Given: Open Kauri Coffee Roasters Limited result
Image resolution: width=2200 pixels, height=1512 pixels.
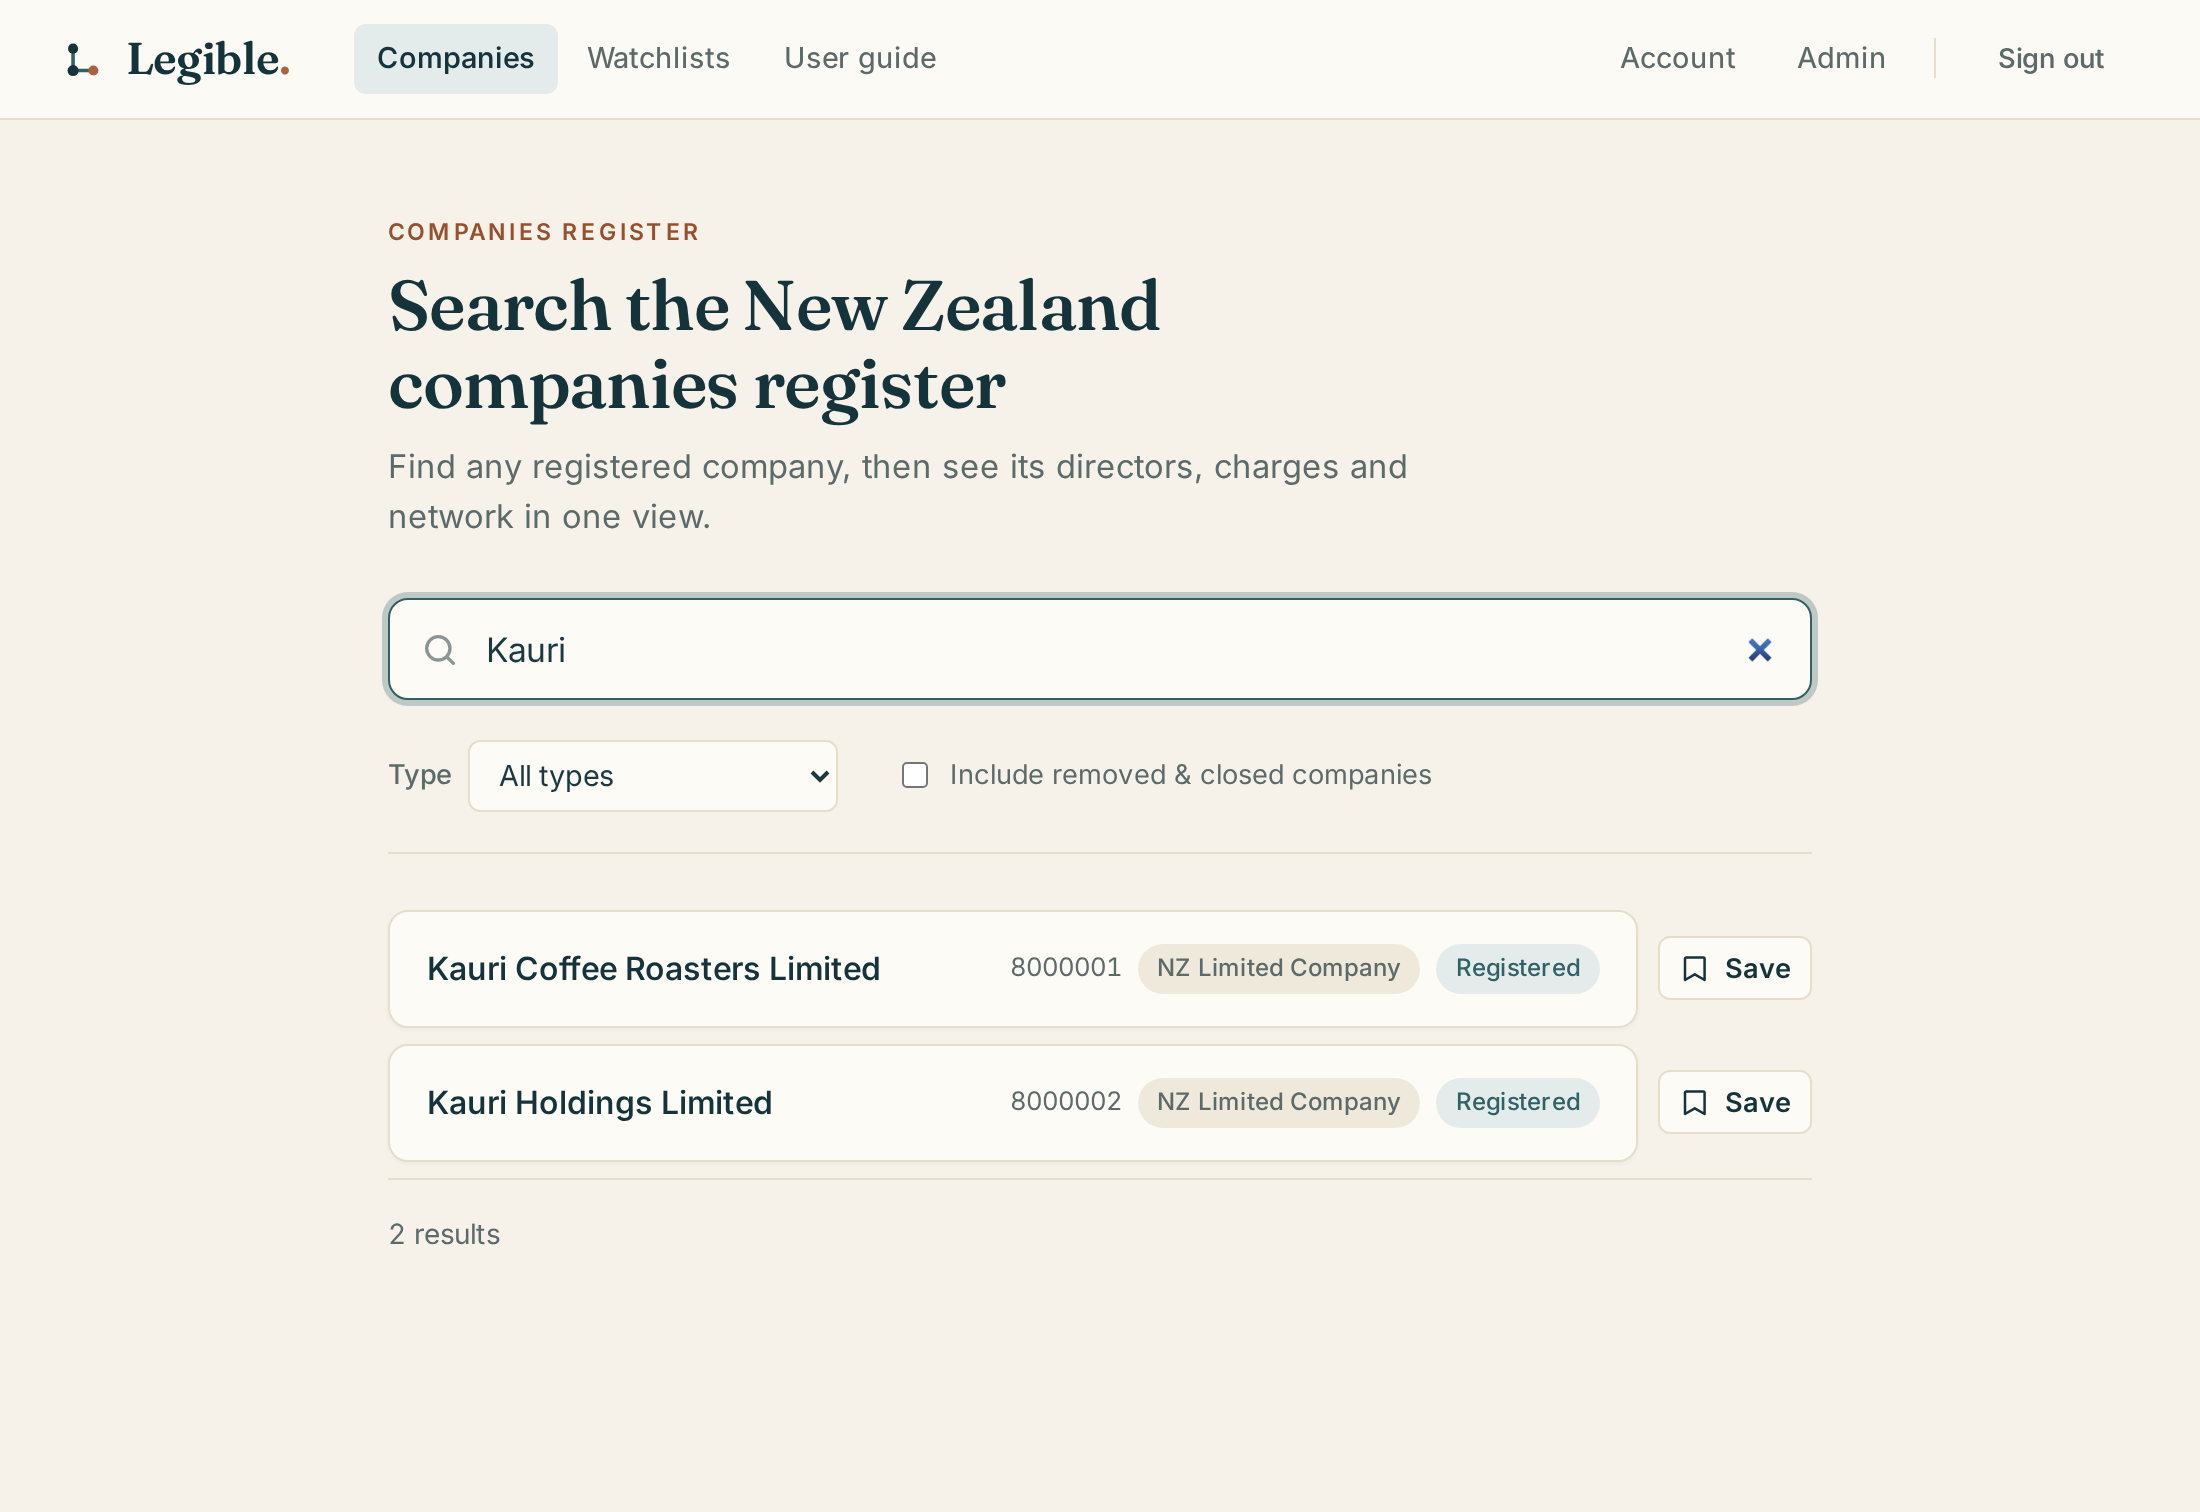Looking at the screenshot, I should tap(1013, 968).
